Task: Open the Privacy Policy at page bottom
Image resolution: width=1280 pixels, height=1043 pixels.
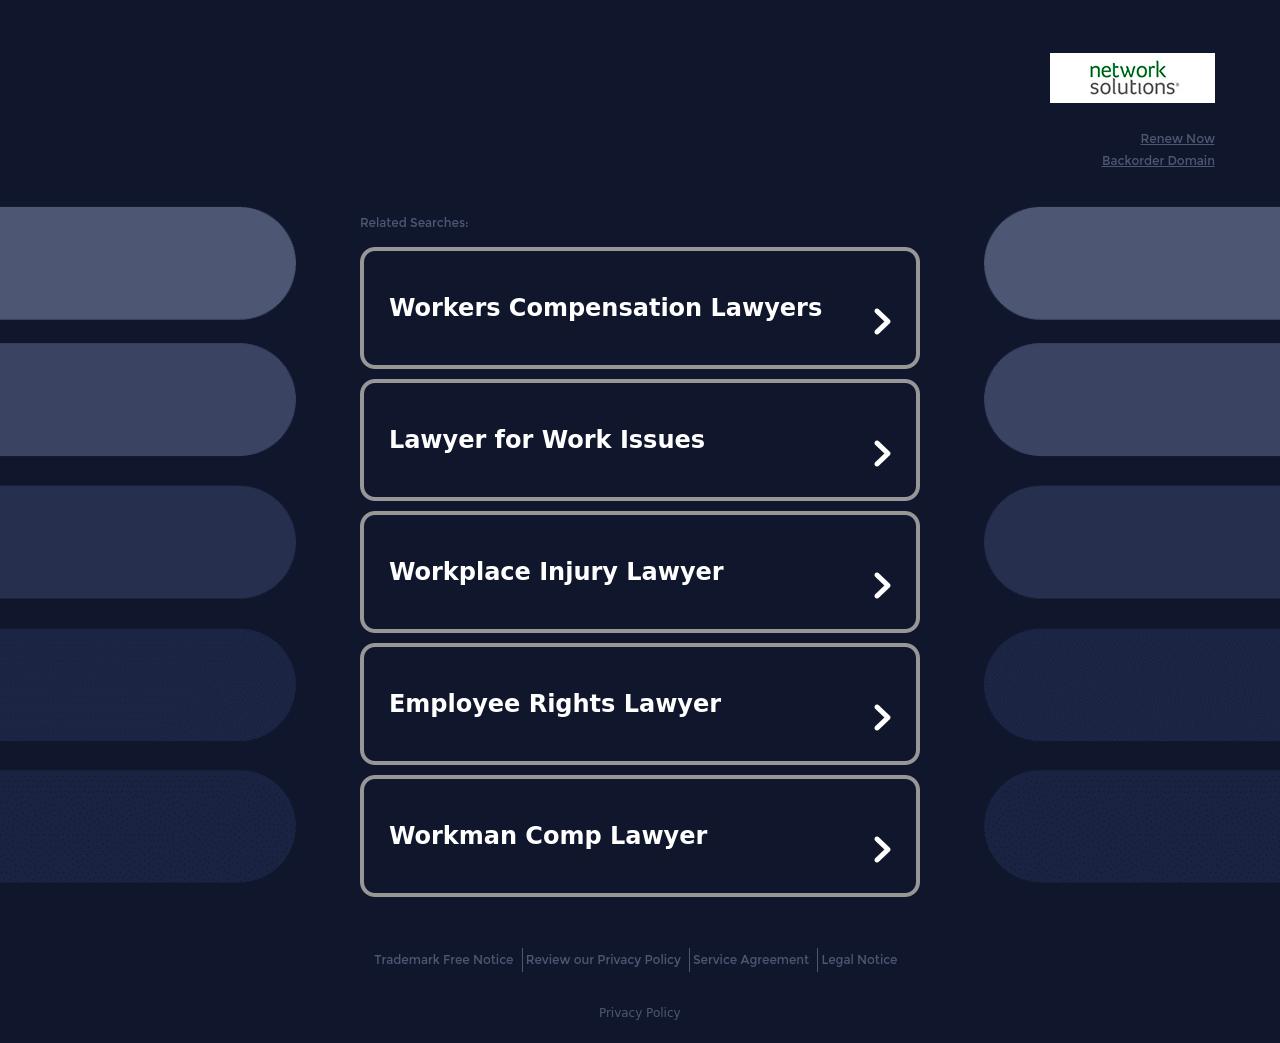Action: [x=639, y=1012]
